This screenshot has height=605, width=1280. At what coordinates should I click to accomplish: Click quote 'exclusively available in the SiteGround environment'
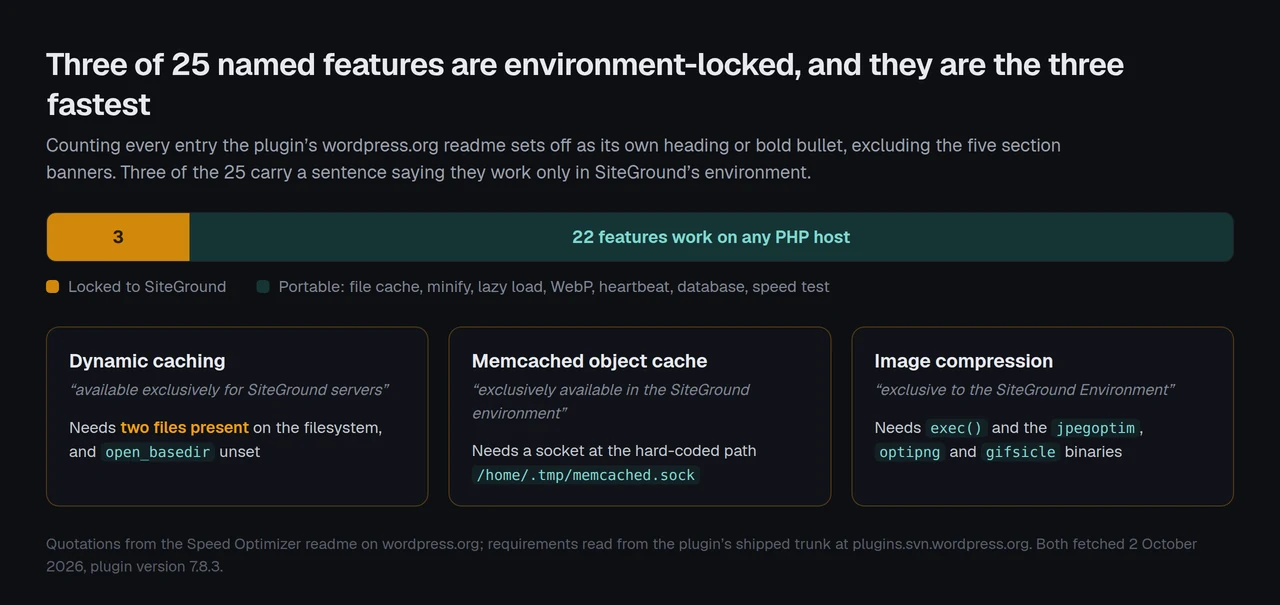pyautogui.click(x=611, y=401)
